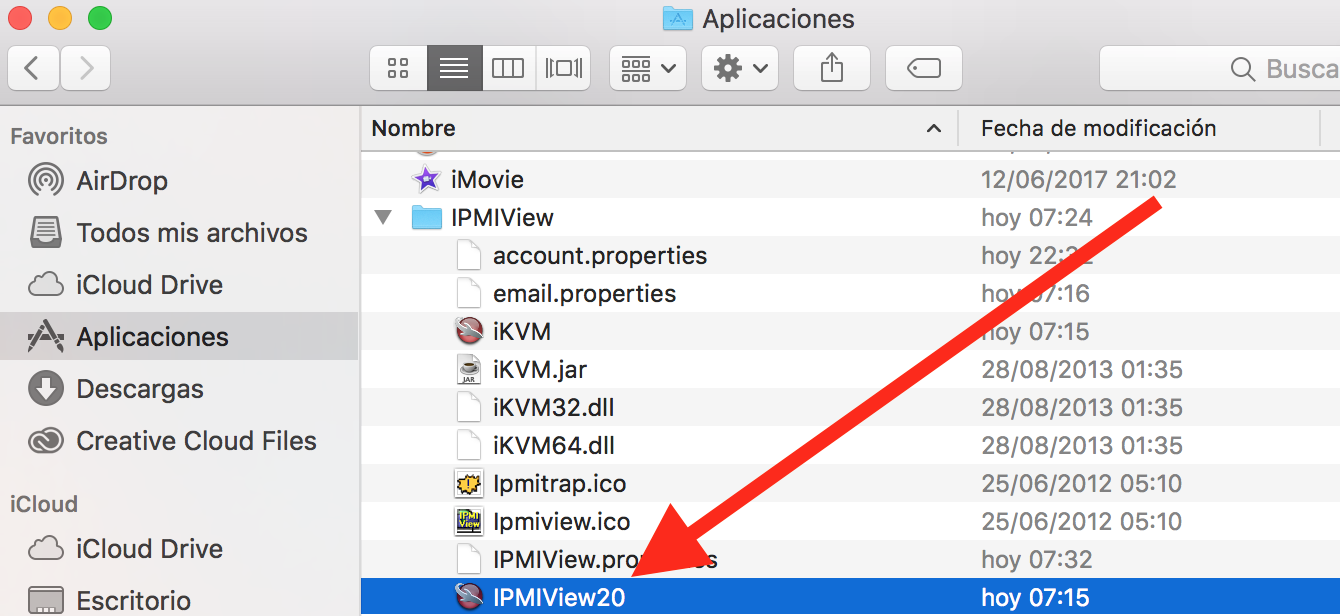Collapse the IPMIView folder disclosure triangle

point(383,218)
